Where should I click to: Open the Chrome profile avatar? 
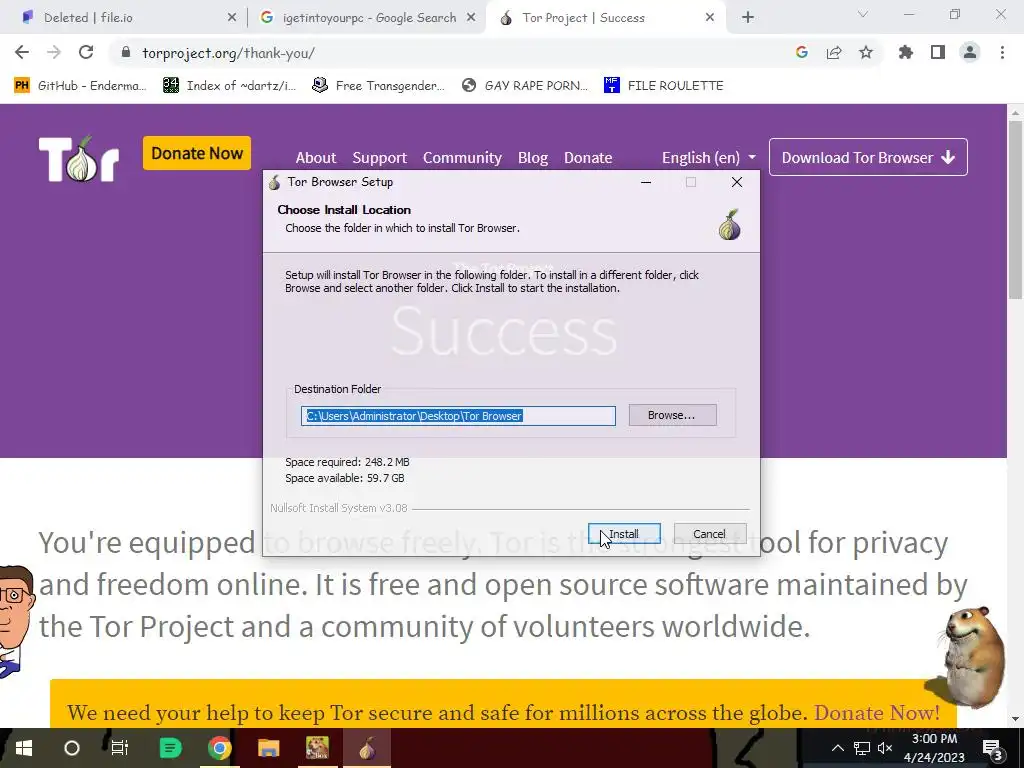click(x=970, y=53)
